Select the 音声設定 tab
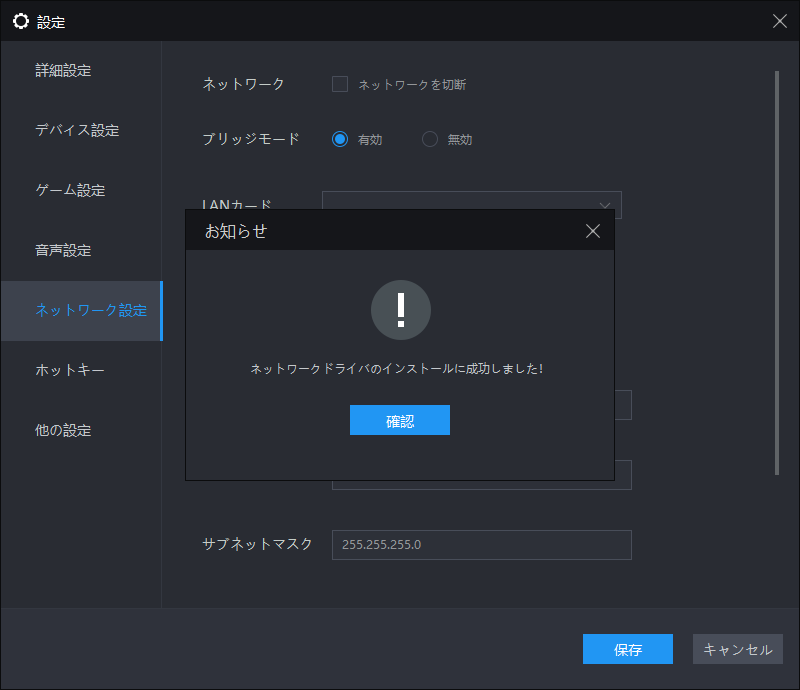Viewport: 800px width, 690px height. coord(63,251)
